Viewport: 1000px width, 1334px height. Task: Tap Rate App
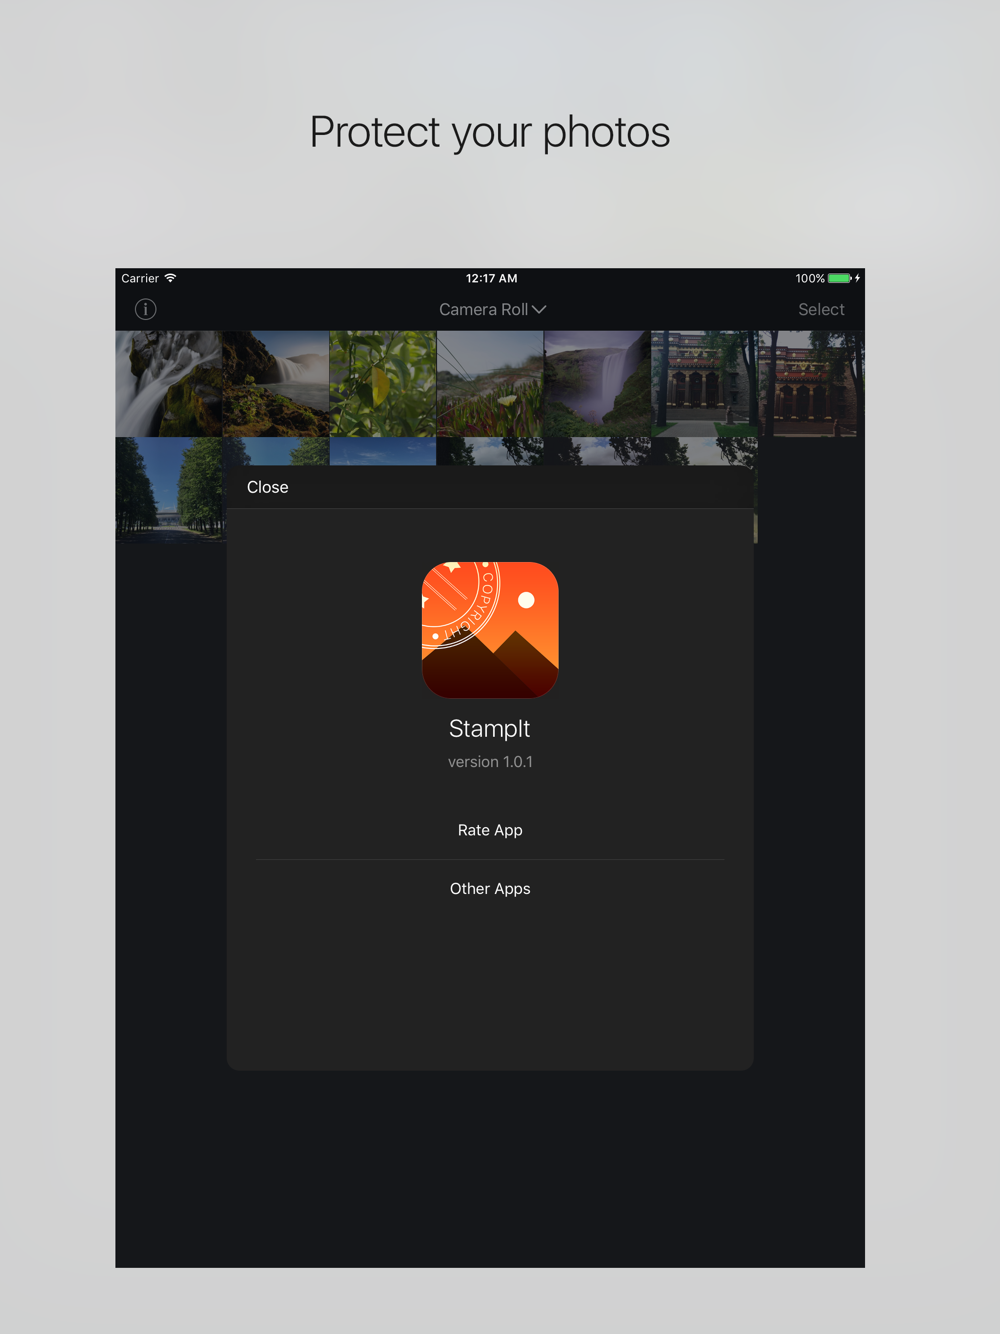pyautogui.click(x=490, y=830)
